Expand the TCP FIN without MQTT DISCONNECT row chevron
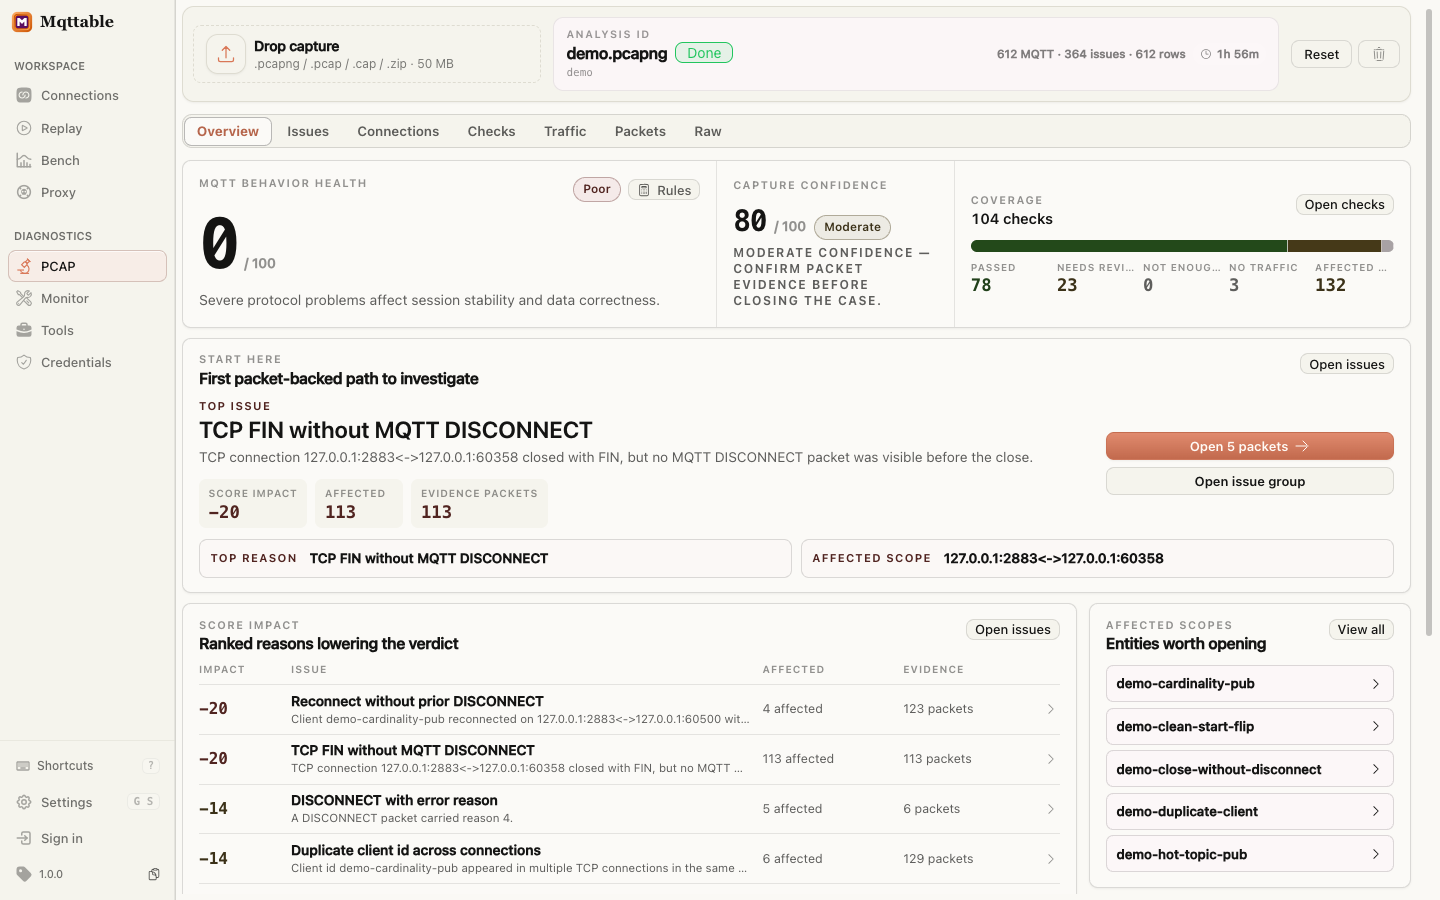 (1050, 759)
